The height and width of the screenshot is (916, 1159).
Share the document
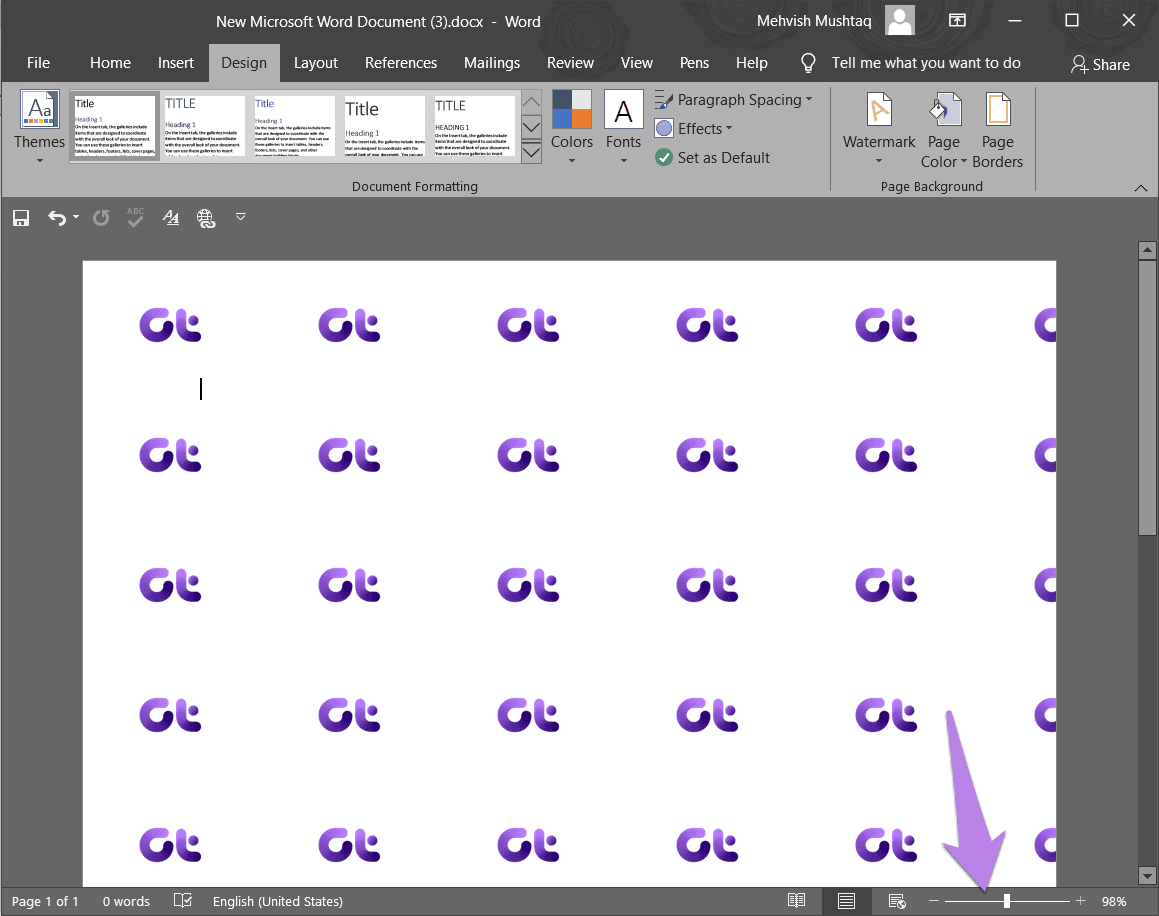tap(1101, 64)
